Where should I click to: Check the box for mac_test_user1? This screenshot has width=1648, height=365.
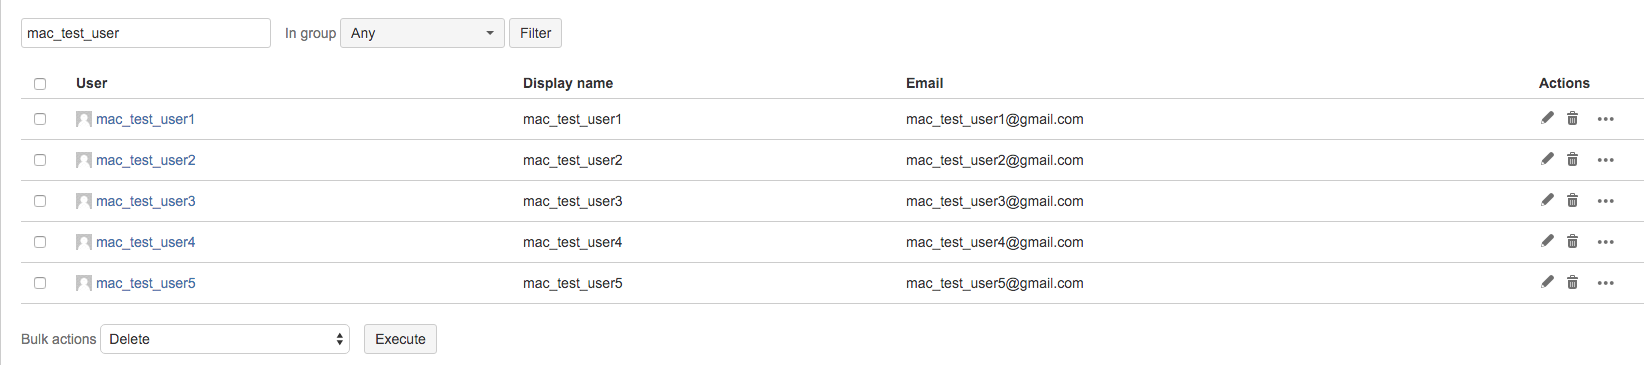[40, 119]
